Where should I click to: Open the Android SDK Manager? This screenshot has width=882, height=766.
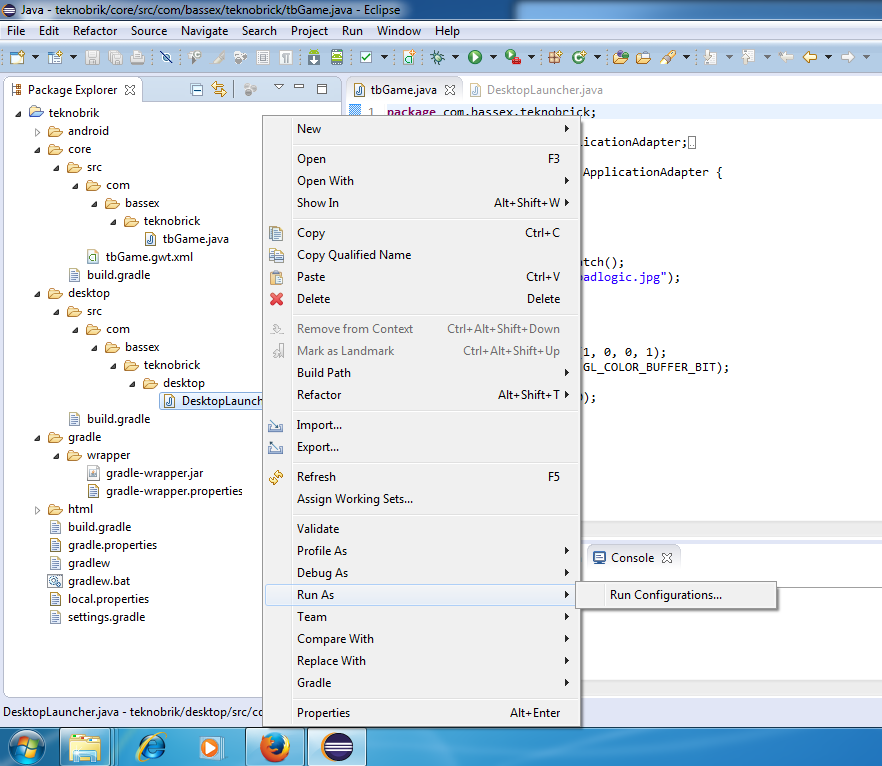(x=314, y=57)
